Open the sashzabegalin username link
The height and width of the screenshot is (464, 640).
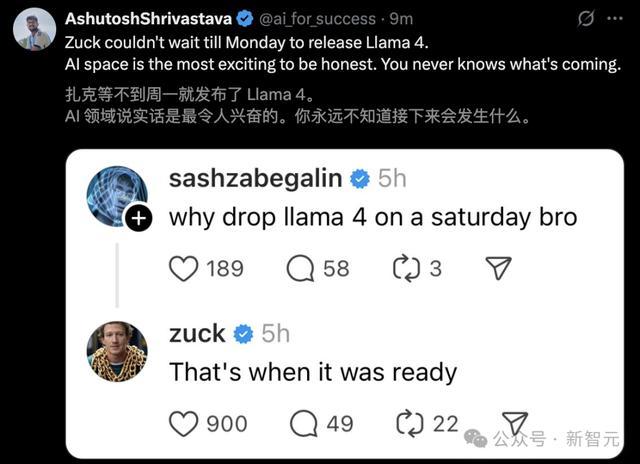(x=255, y=179)
